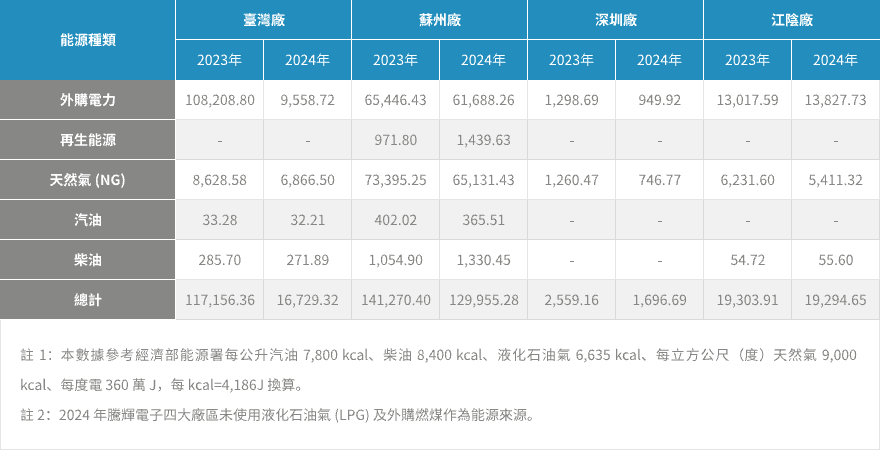
Task: Click the 天然氣 value 8,628.58
Action: click(219, 180)
